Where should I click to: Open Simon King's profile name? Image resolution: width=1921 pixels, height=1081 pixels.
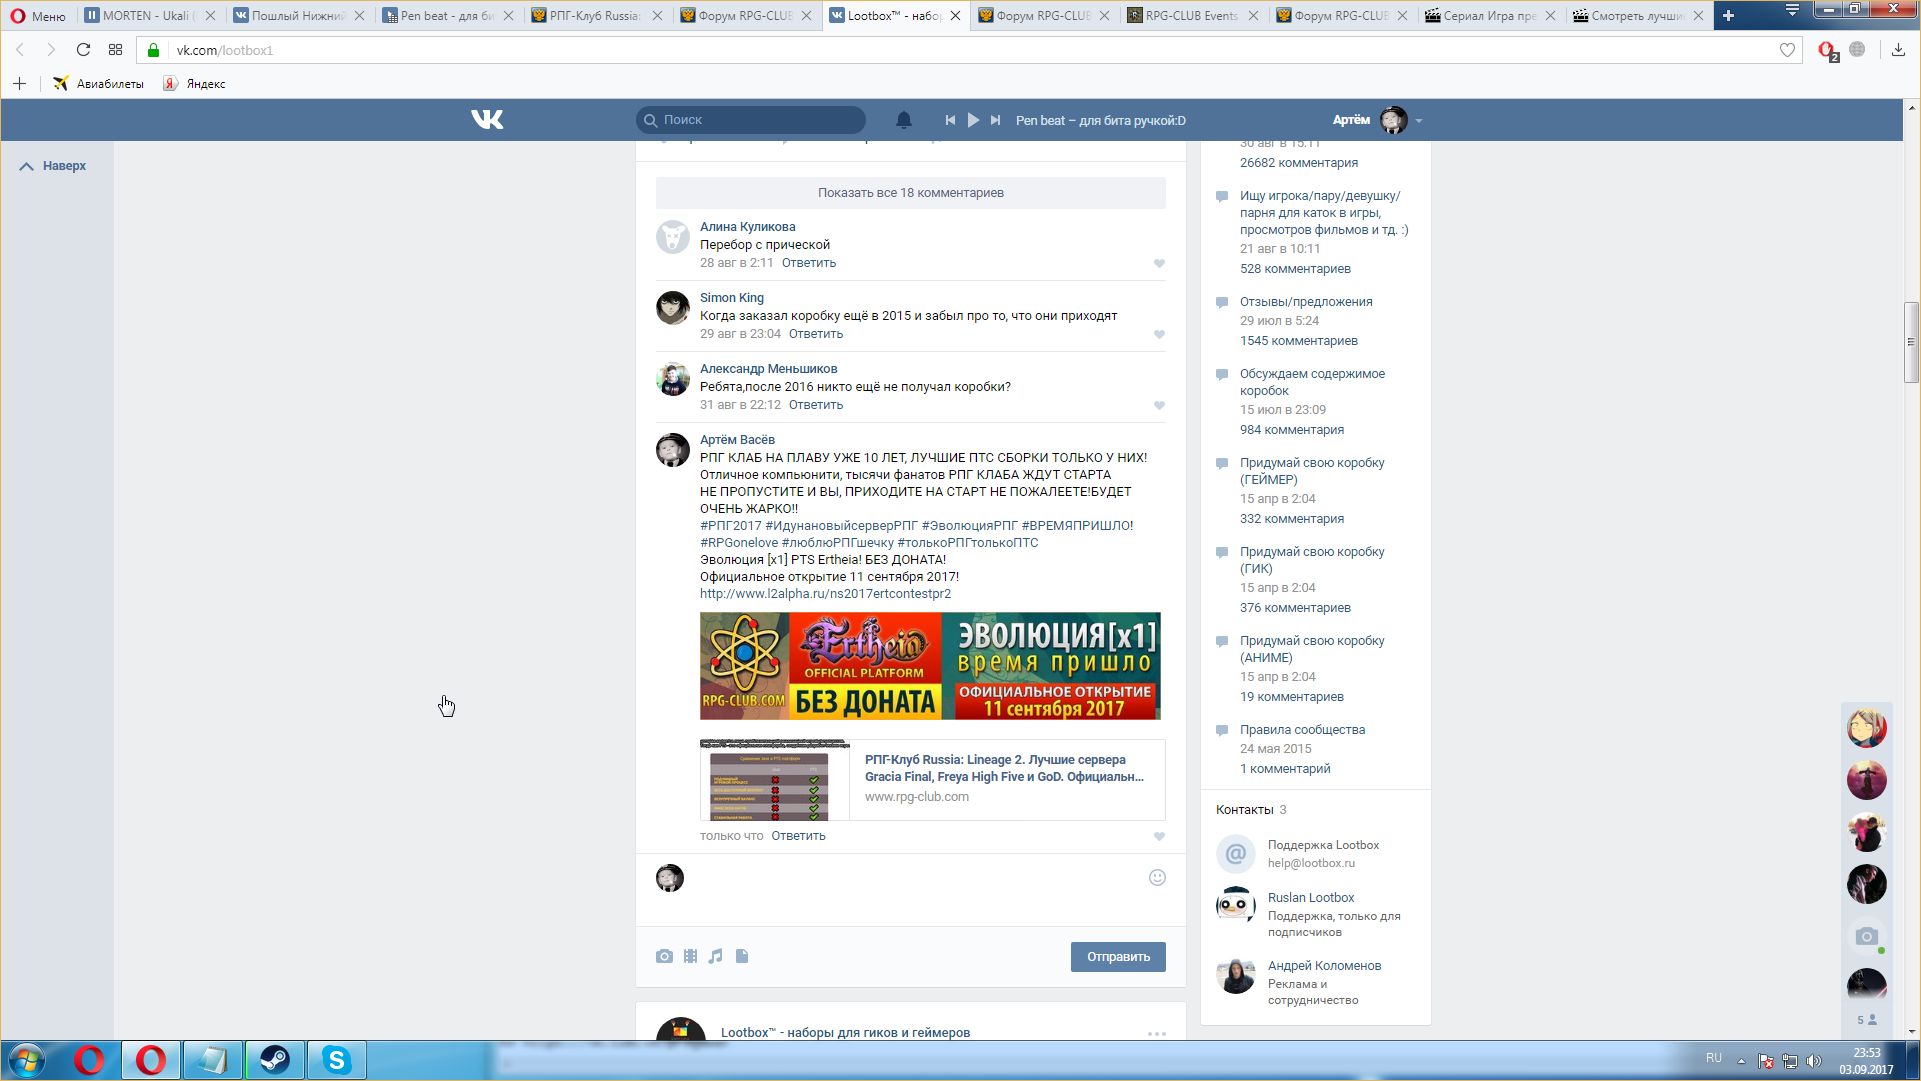coord(732,298)
